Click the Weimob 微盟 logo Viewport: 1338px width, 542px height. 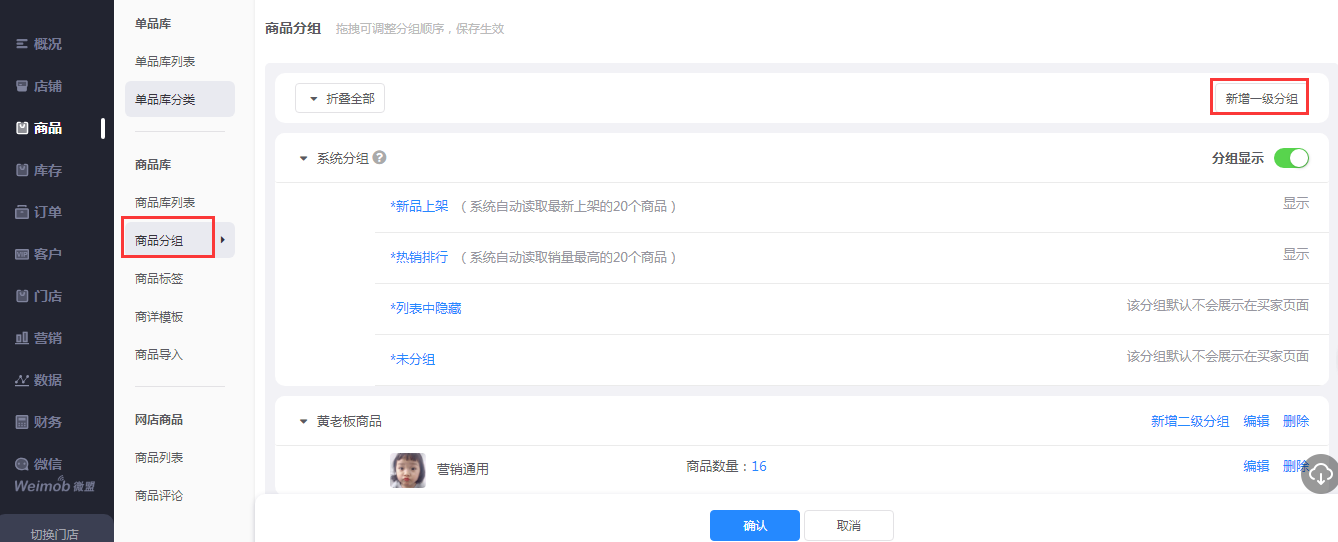click(x=55, y=485)
